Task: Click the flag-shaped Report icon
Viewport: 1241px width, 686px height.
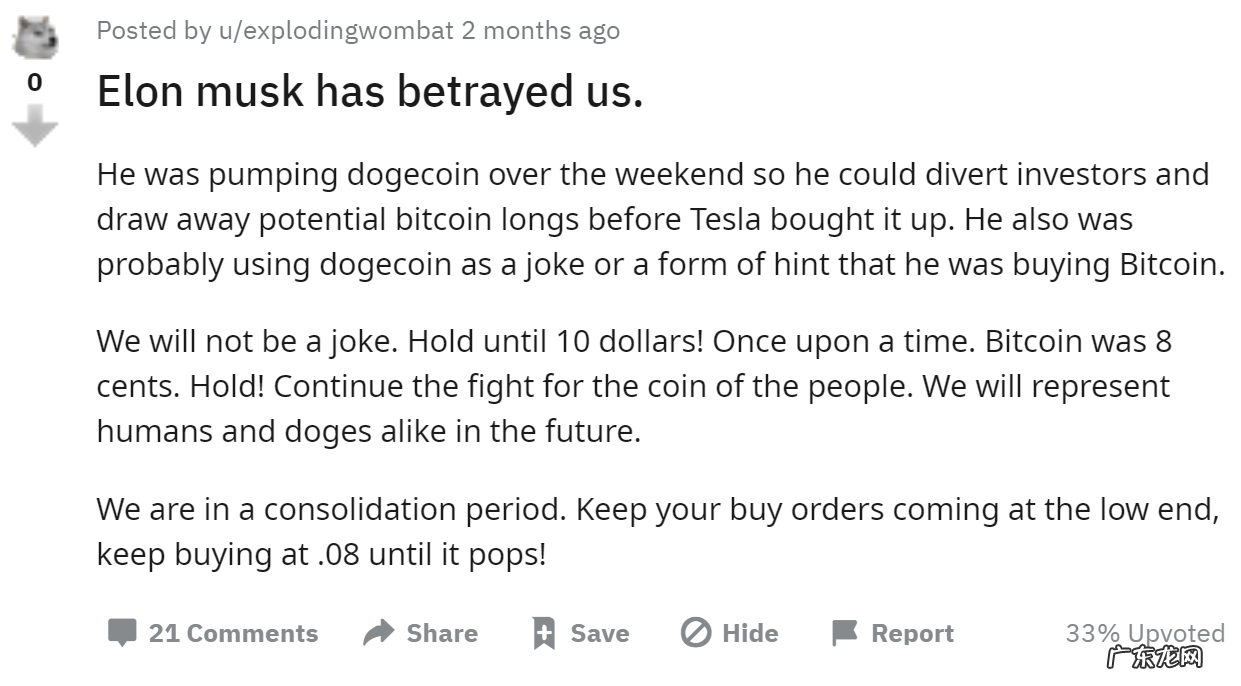Action: (x=844, y=632)
